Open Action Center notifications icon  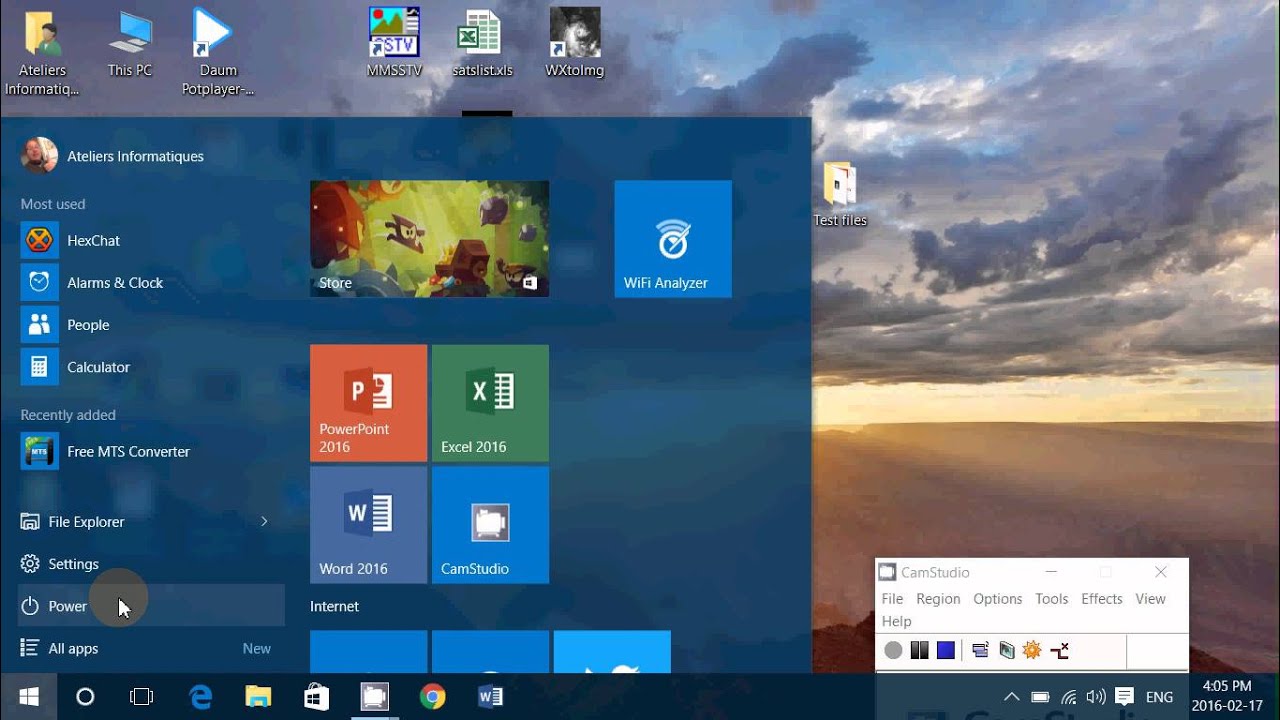point(1124,697)
